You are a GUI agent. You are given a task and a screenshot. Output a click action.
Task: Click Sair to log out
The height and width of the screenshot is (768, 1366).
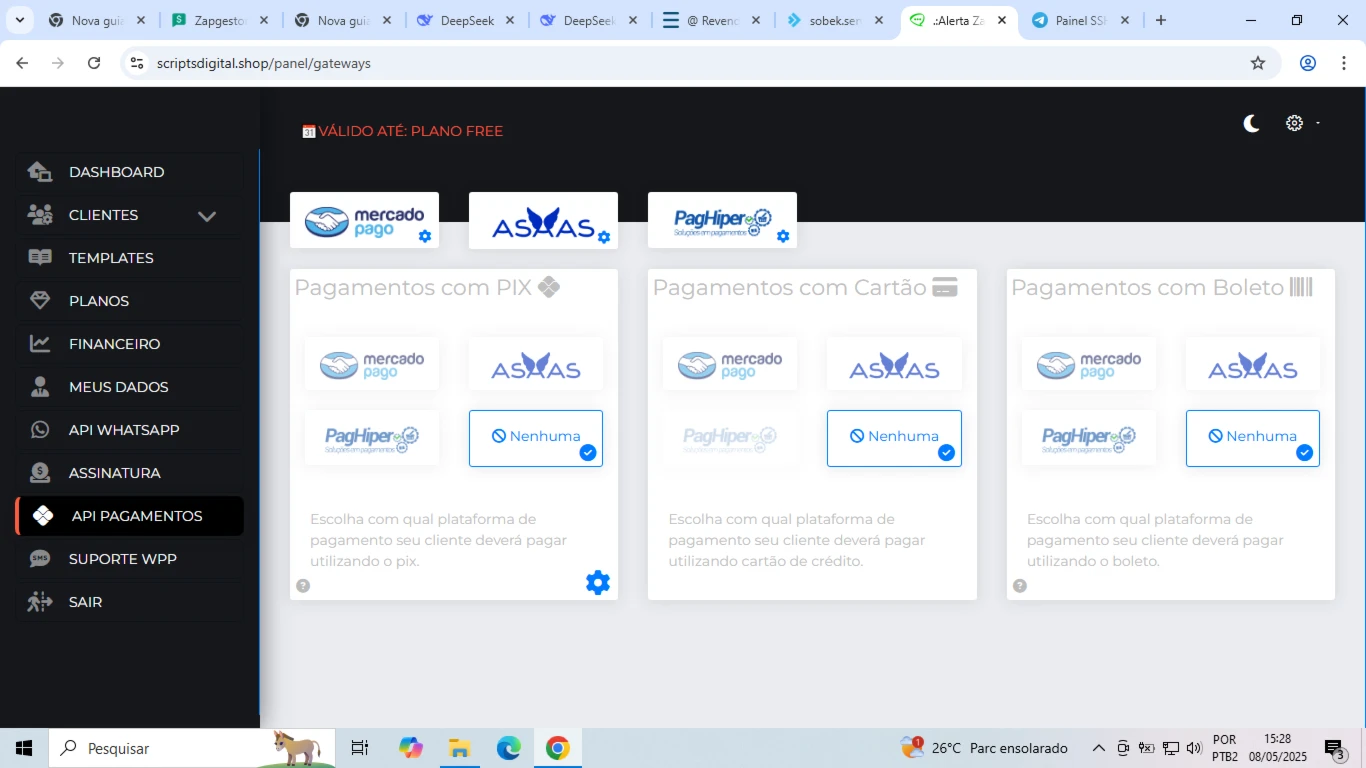pos(130,602)
